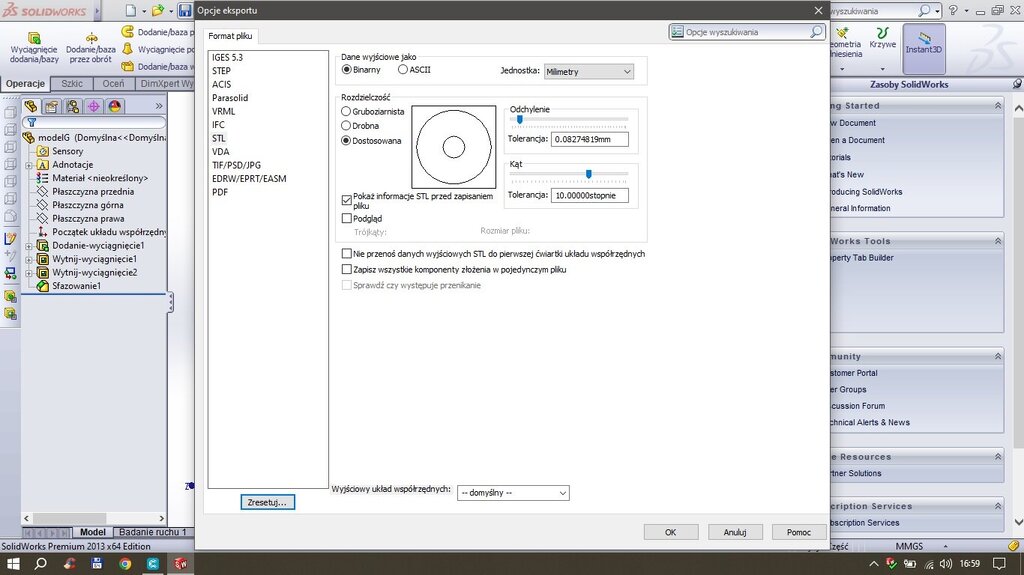This screenshot has height=575, width=1024.
Task: Enable the Podgląd preview checkbox
Action: tap(347, 218)
